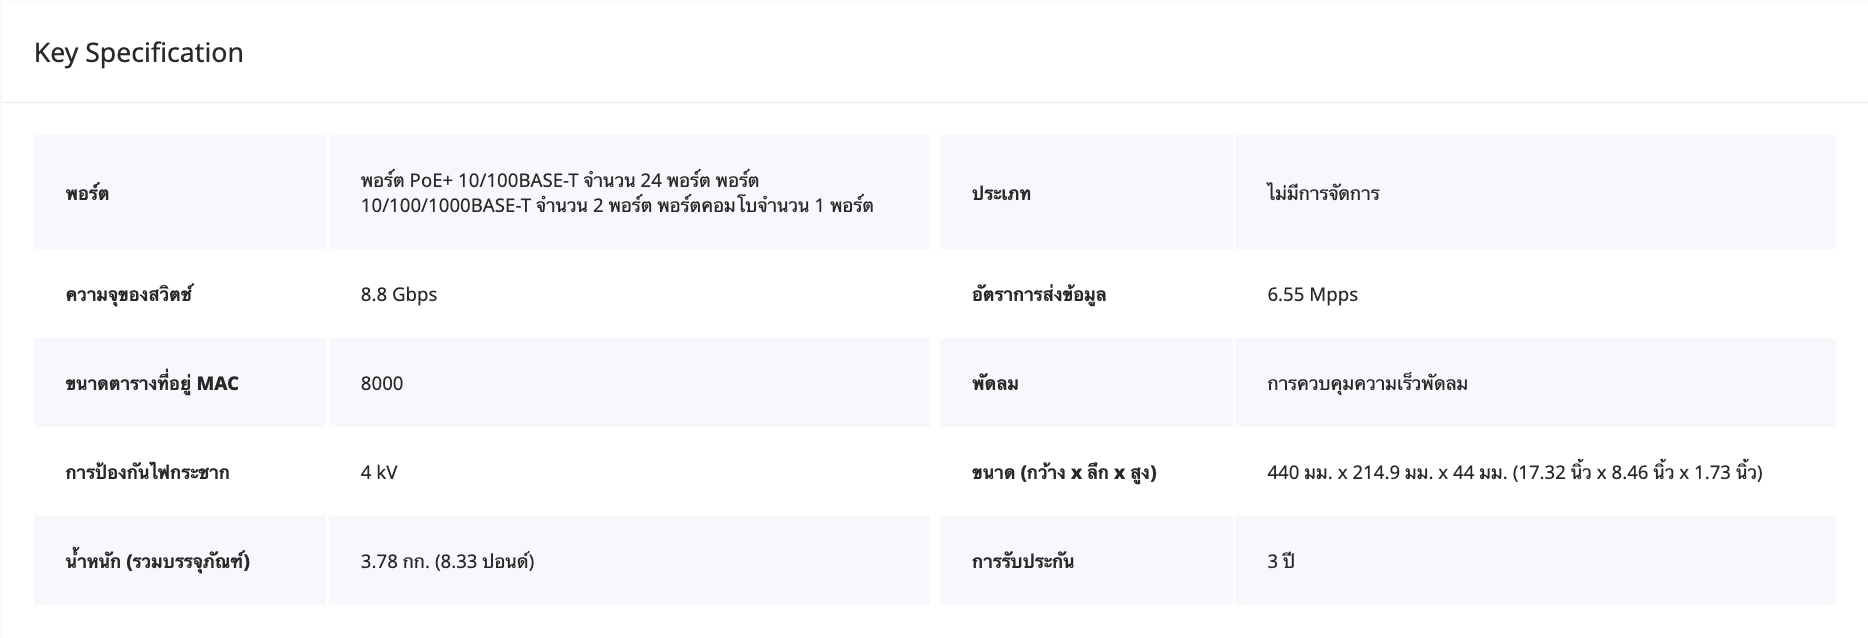Click the 3 ปี warranty value
Viewport: 1868px width, 638px height.
[1280, 561]
